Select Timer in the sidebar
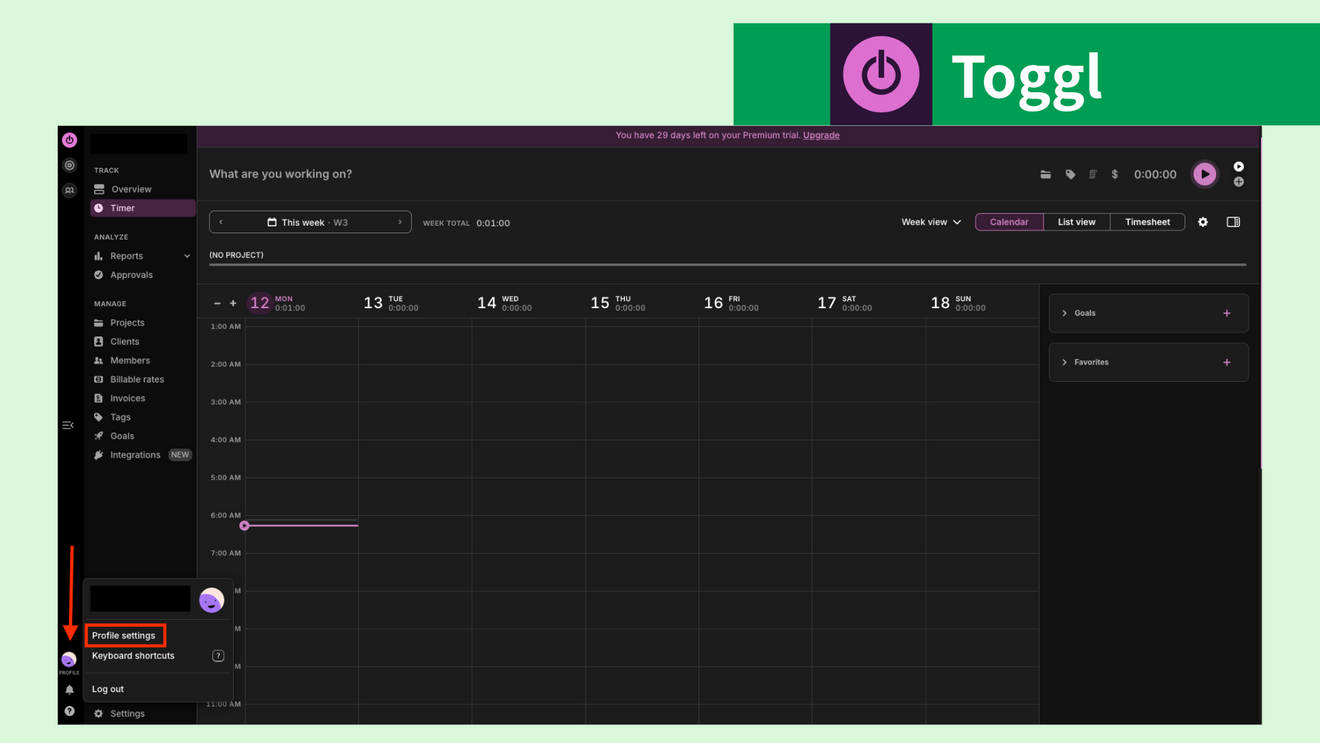The width and height of the screenshot is (1320, 743). coord(142,208)
